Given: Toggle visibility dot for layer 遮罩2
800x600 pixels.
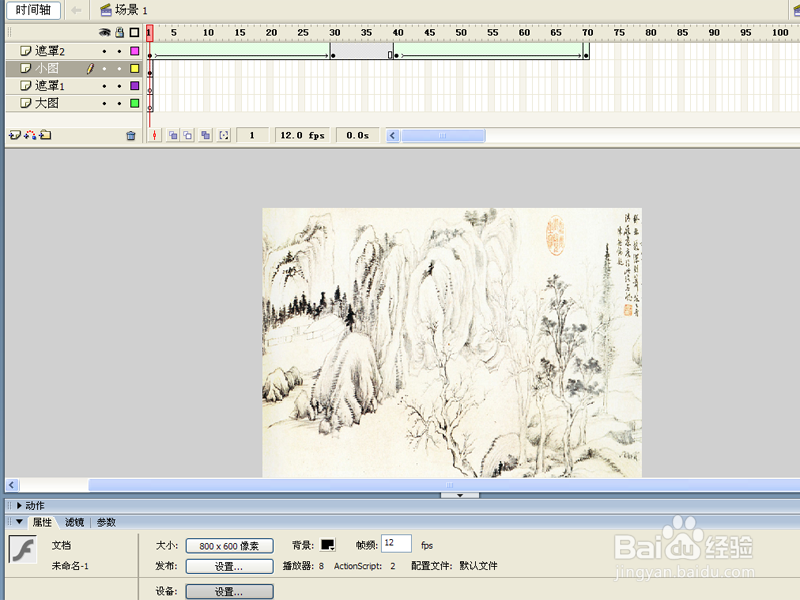Looking at the screenshot, I should click(105, 51).
